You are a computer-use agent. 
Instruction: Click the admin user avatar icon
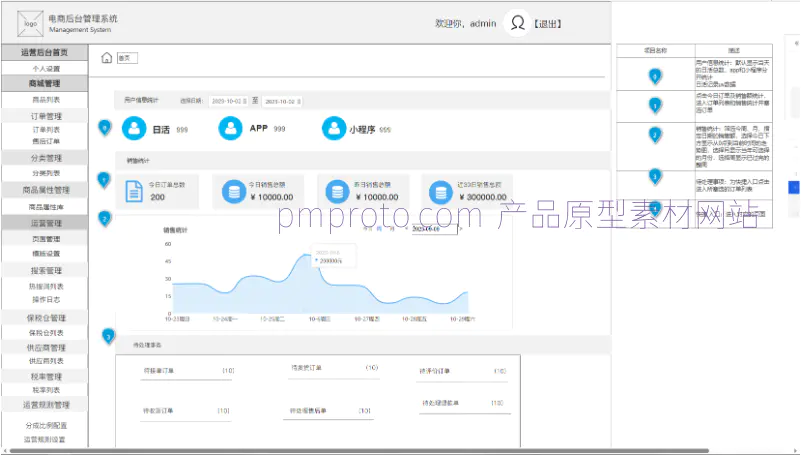(516, 22)
